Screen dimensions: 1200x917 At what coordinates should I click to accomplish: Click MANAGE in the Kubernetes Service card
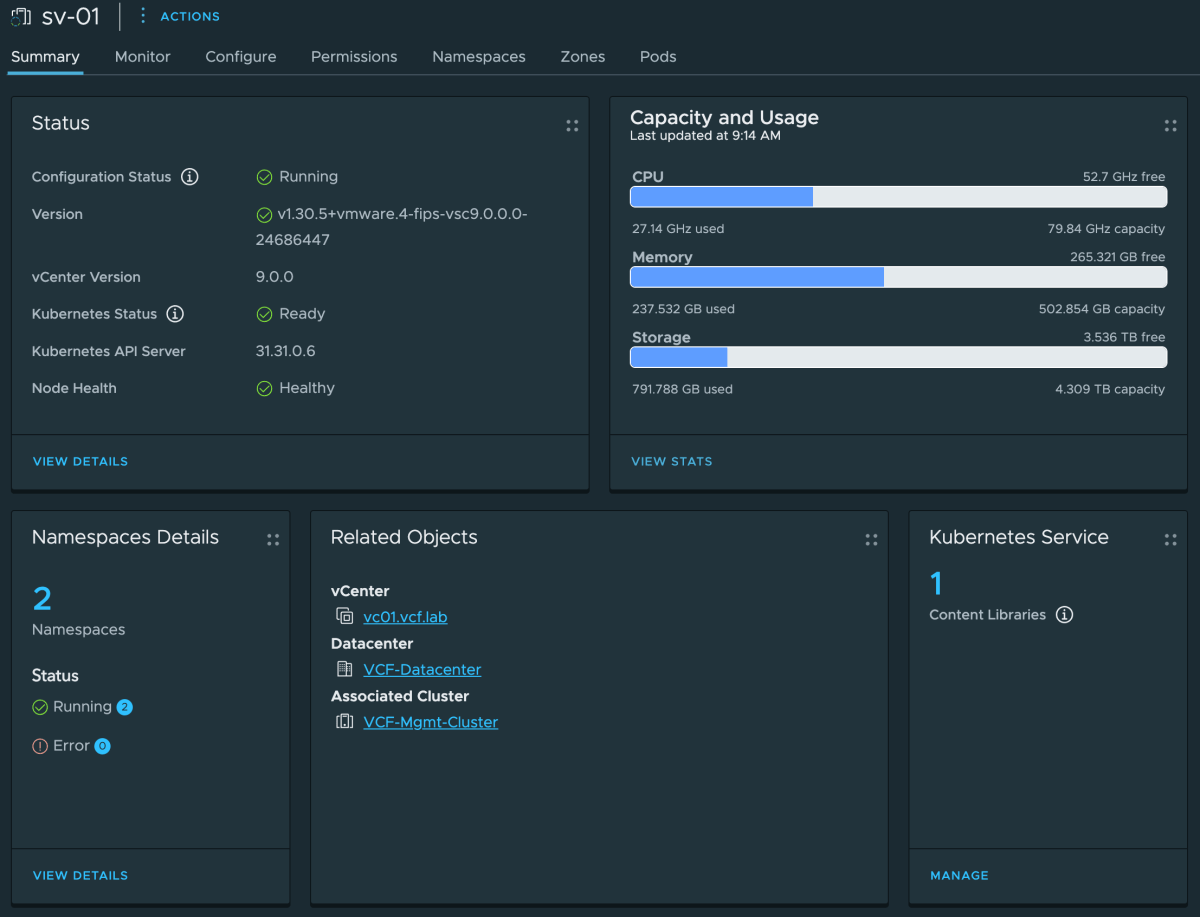(959, 875)
